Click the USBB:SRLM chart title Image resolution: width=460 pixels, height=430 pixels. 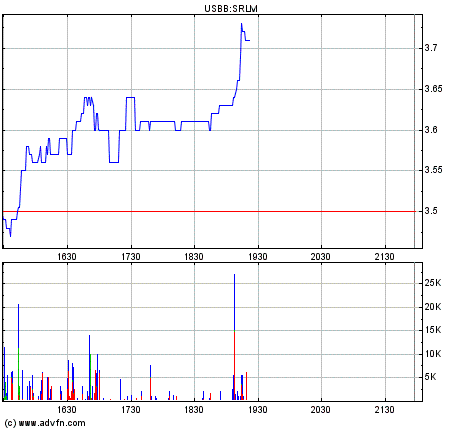point(231,9)
